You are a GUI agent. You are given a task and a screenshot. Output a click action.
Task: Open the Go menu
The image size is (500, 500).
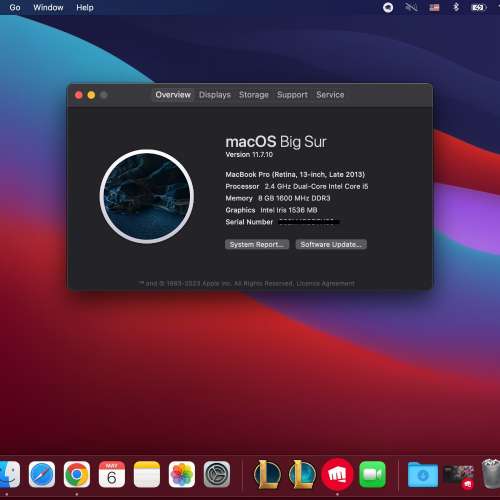[15, 7]
